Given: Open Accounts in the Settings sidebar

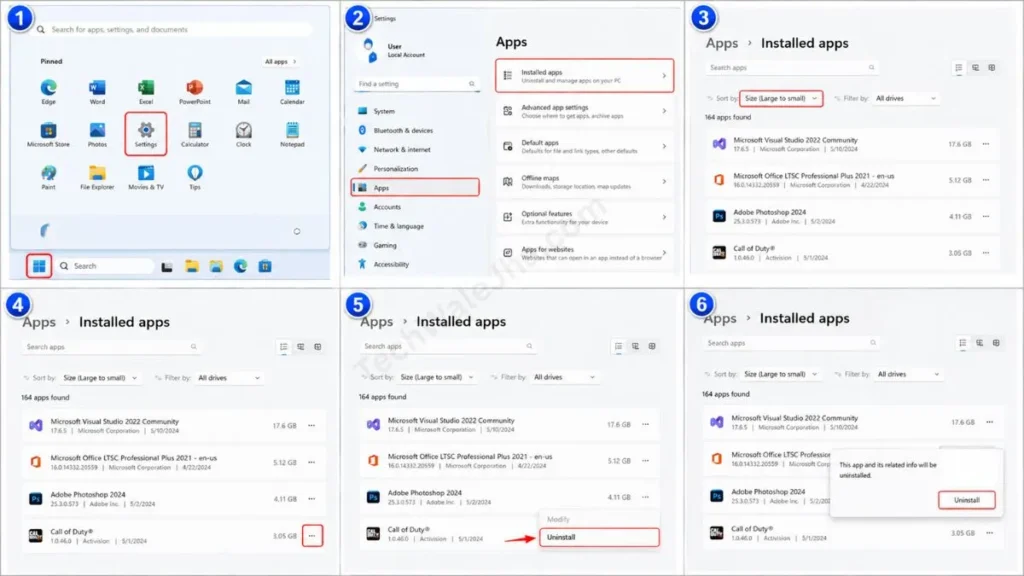Looking at the screenshot, I should [415, 207].
